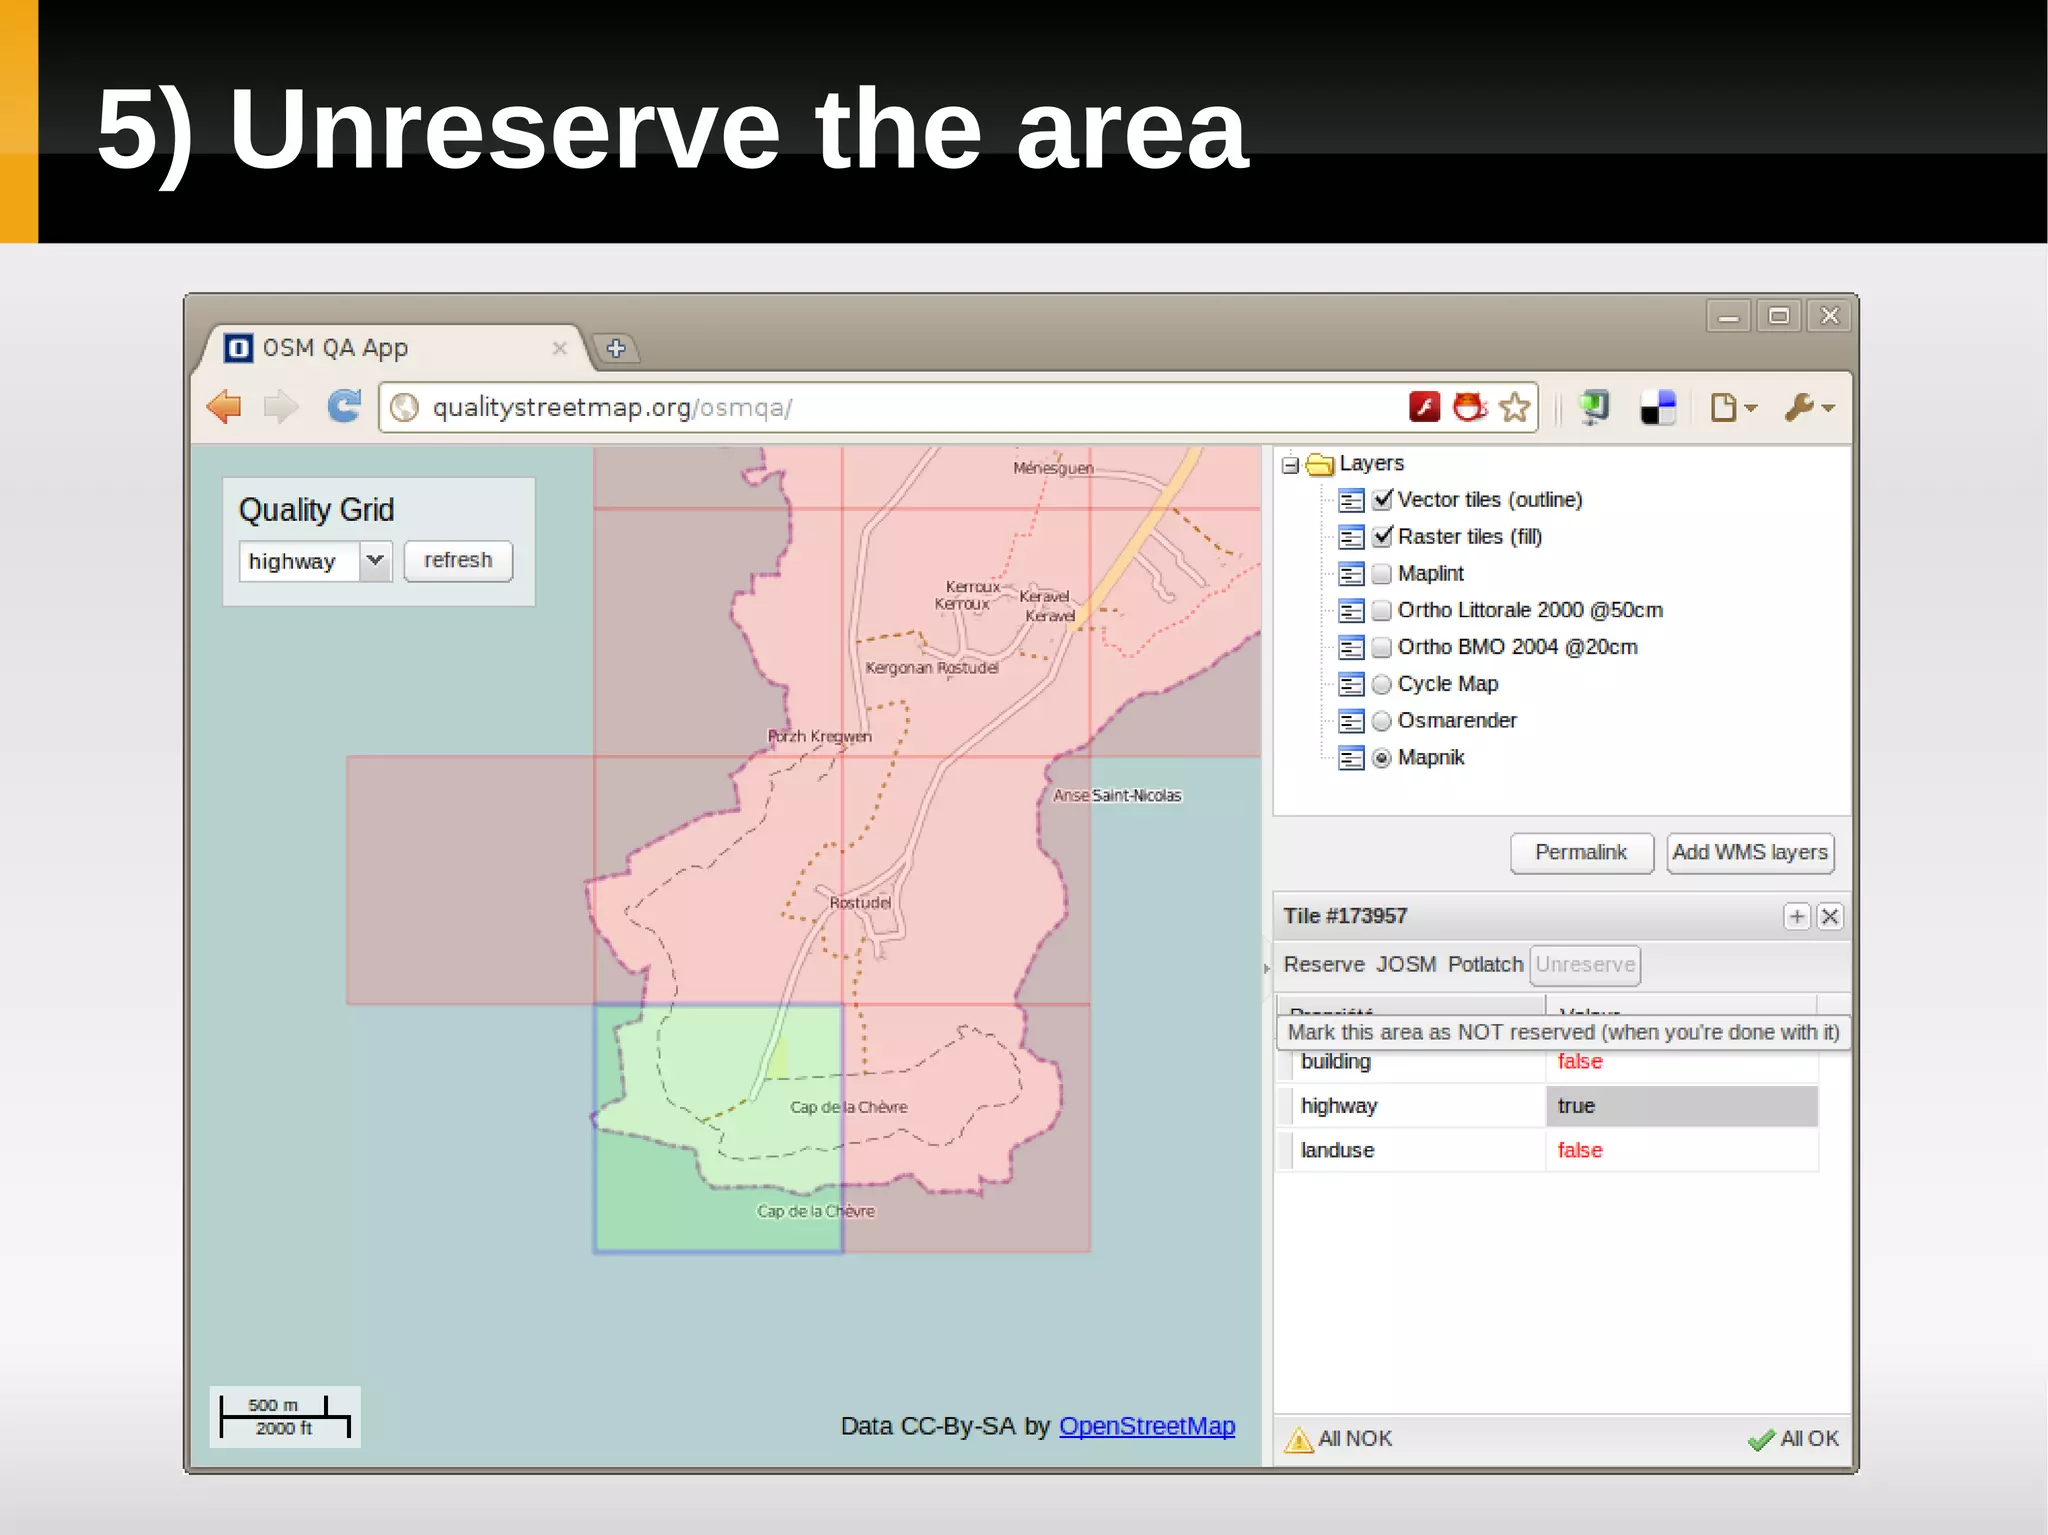Click the Cycle Map layer icon
Image resolution: width=2048 pixels, height=1535 pixels.
coord(1351,685)
